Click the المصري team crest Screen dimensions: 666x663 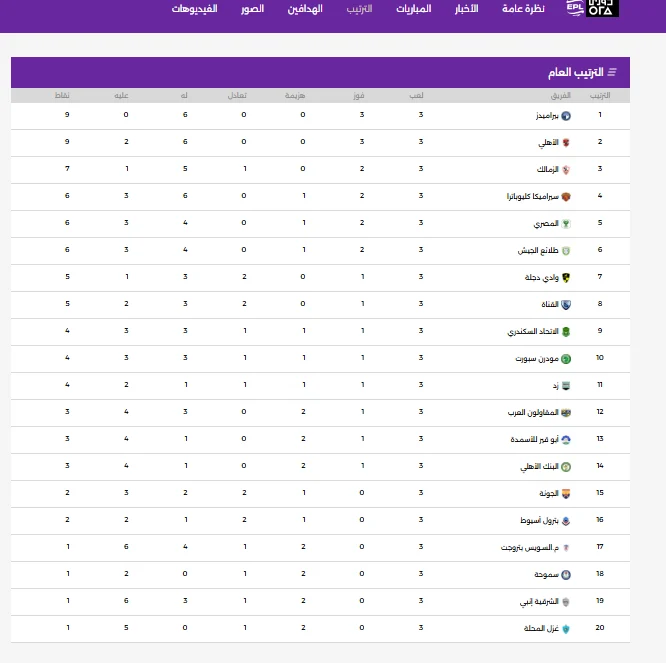[x=566, y=224]
